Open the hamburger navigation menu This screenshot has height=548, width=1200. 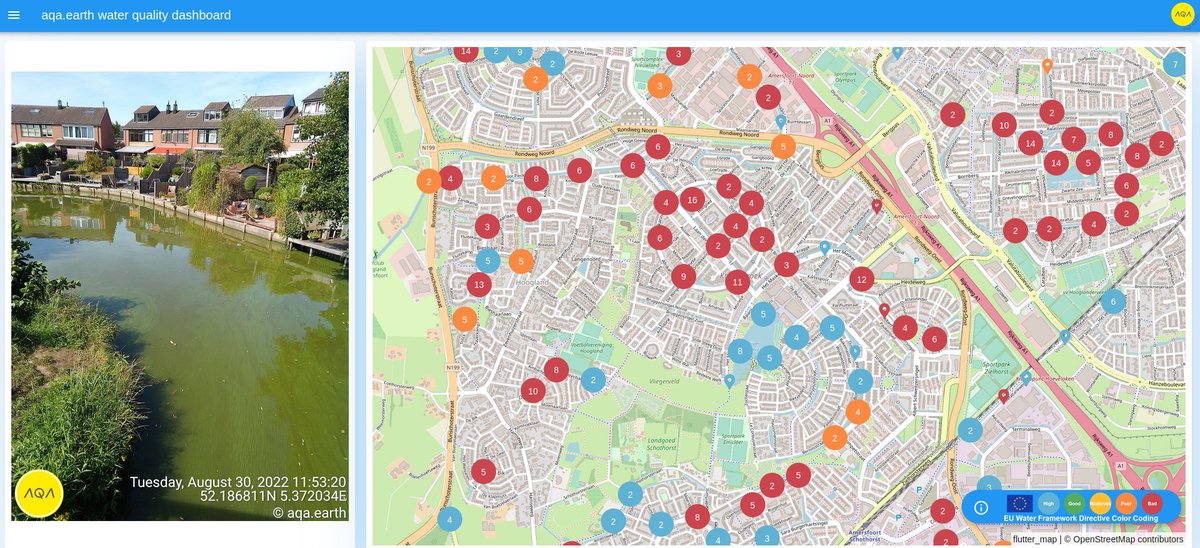pos(14,15)
